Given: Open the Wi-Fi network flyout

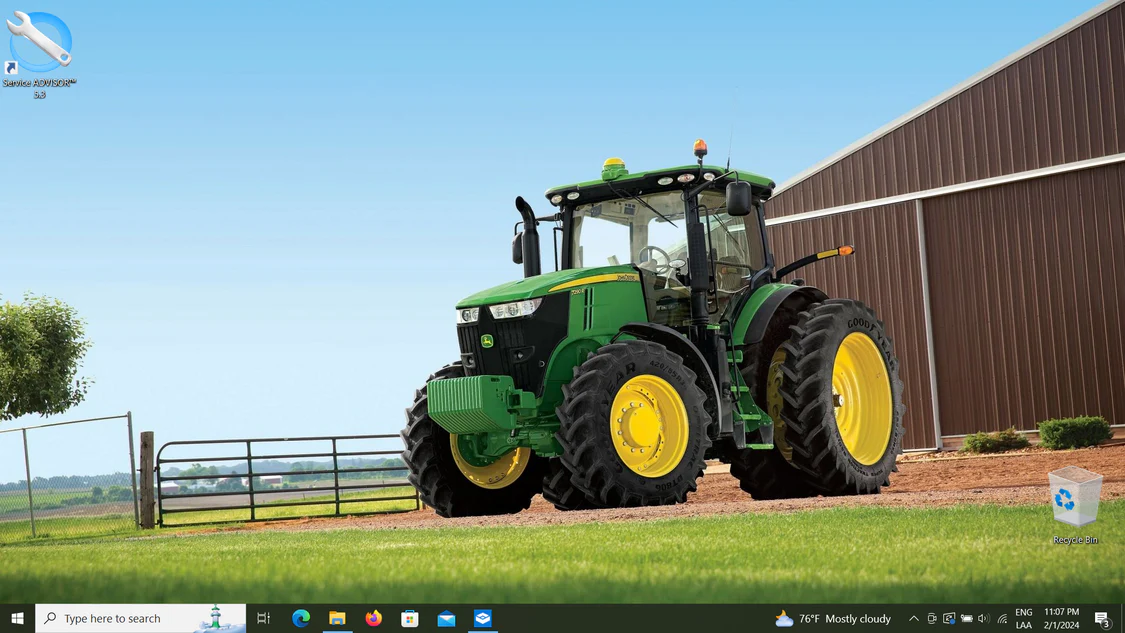Looking at the screenshot, I should pyautogui.click(x=1002, y=619).
